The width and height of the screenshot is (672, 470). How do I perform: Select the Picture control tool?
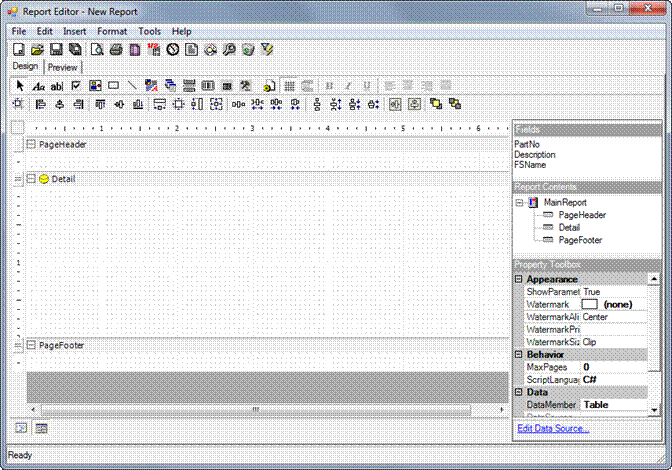click(94, 86)
